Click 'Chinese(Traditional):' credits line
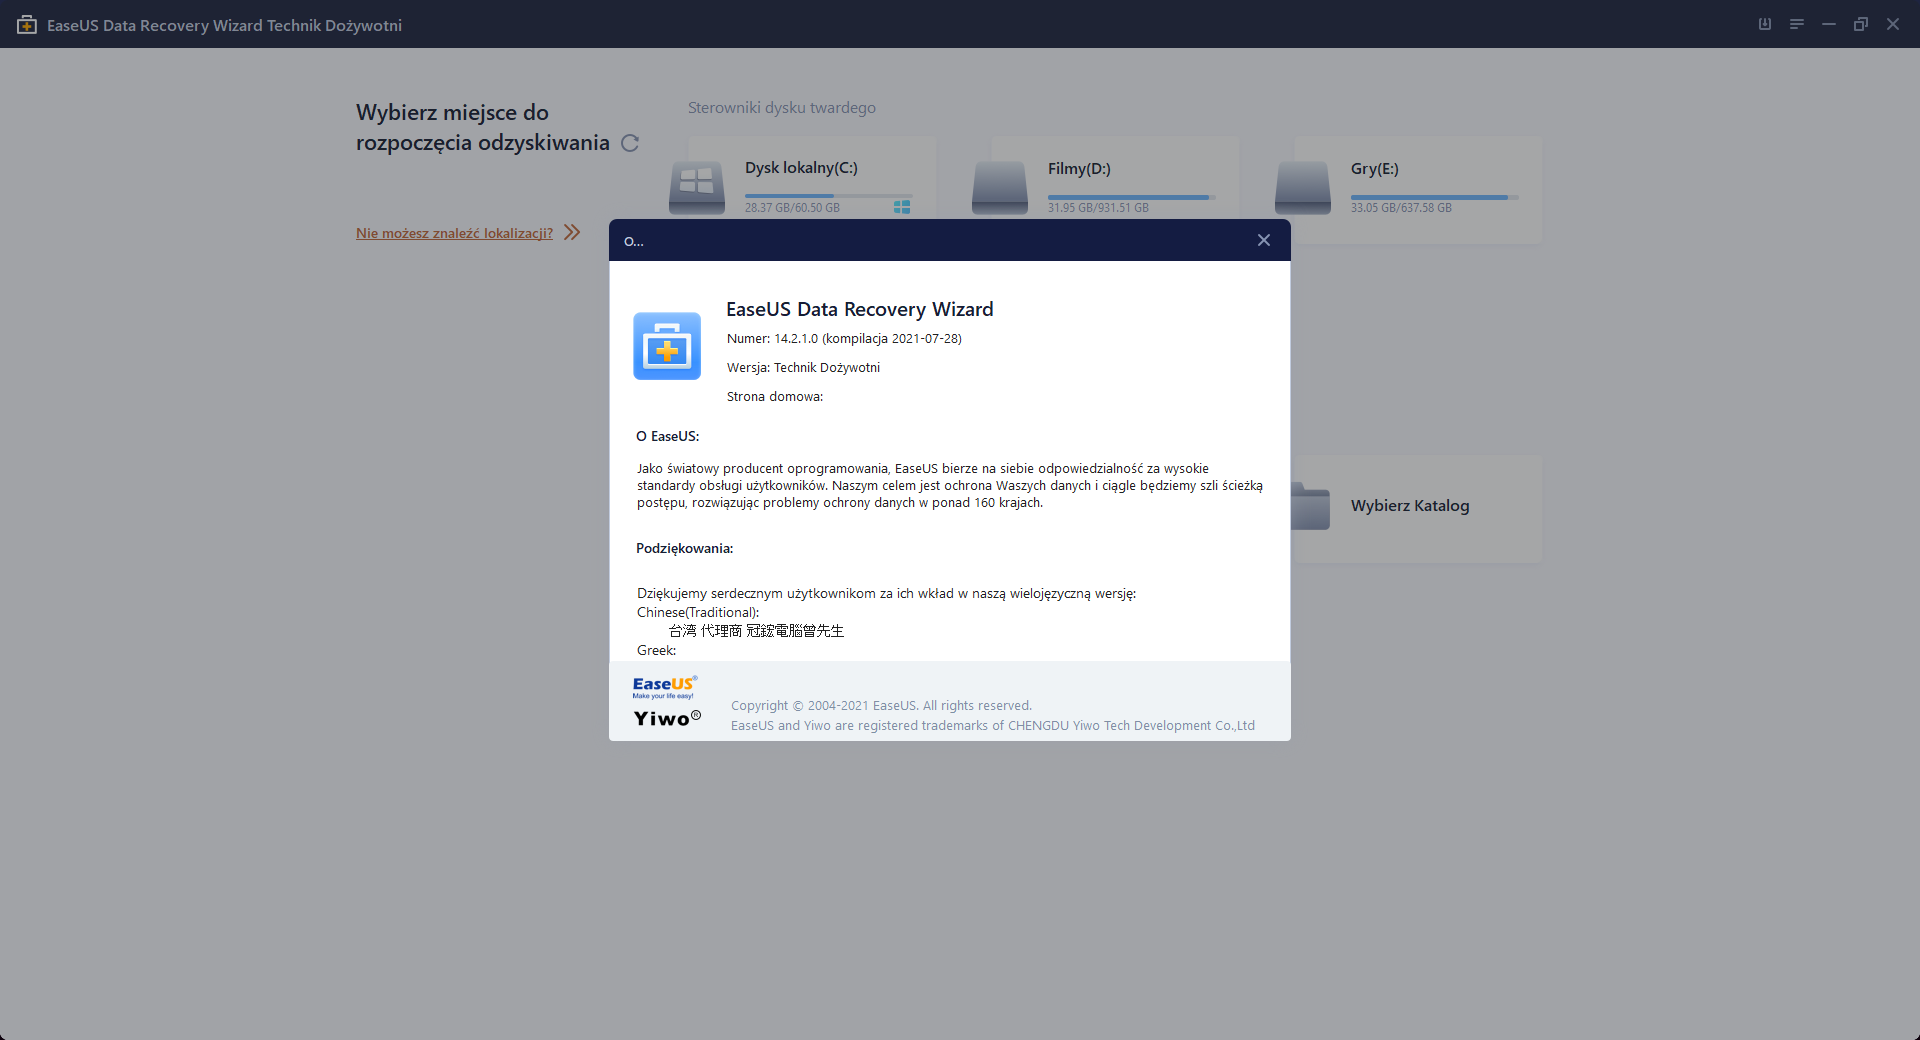1920x1040 pixels. (x=698, y=613)
